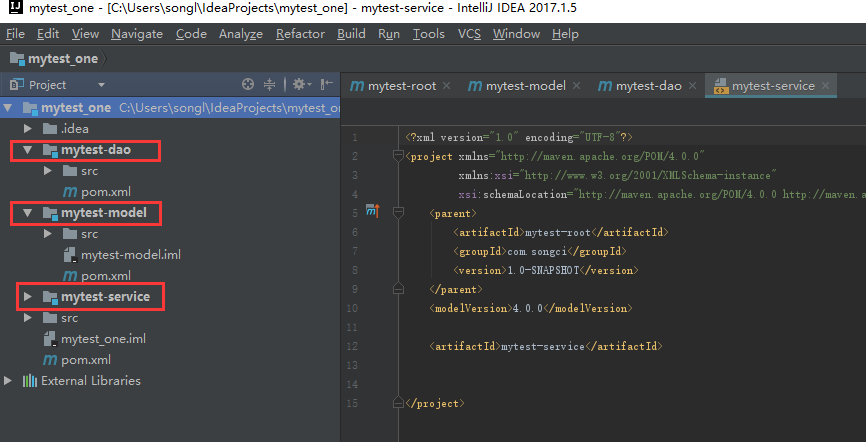Open the Help menu
This screenshot has width=866, height=442.
[565, 34]
